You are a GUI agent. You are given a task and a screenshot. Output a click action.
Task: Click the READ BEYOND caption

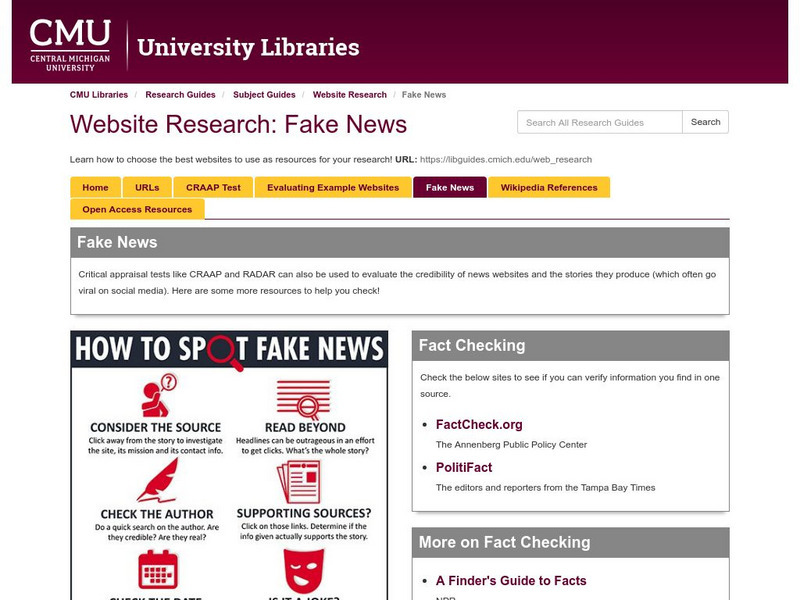tap(305, 428)
